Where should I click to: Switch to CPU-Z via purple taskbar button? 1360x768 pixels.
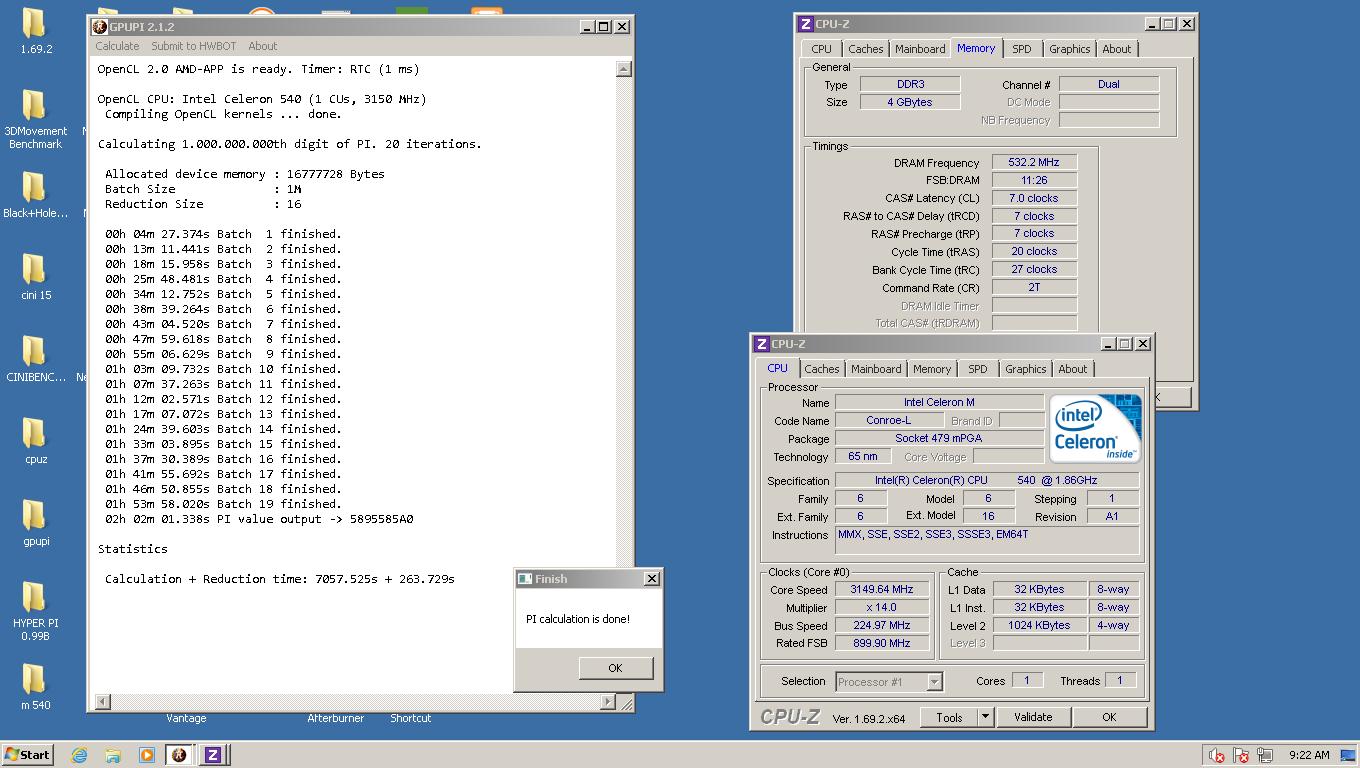coord(212,755)
